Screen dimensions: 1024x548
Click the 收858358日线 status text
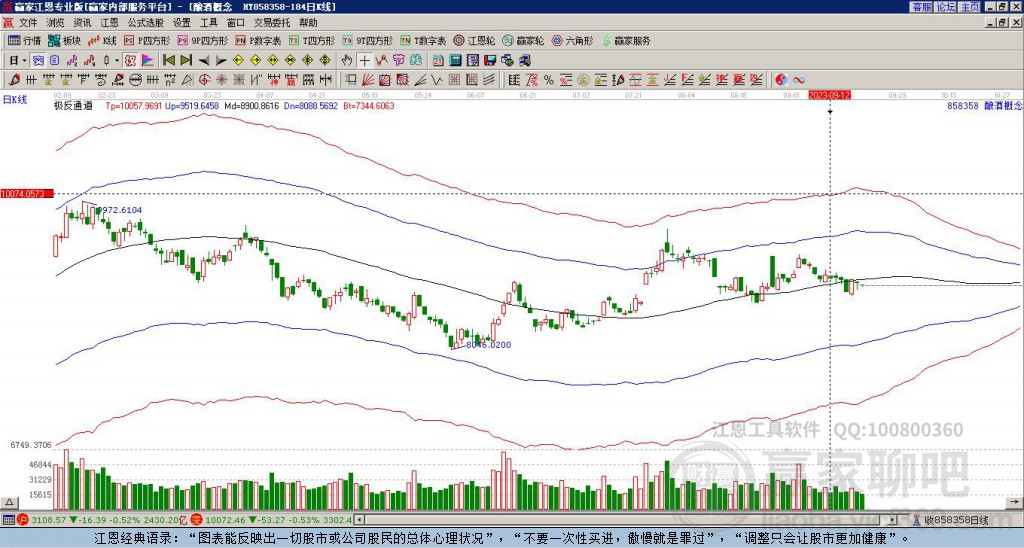pos(957,520)
